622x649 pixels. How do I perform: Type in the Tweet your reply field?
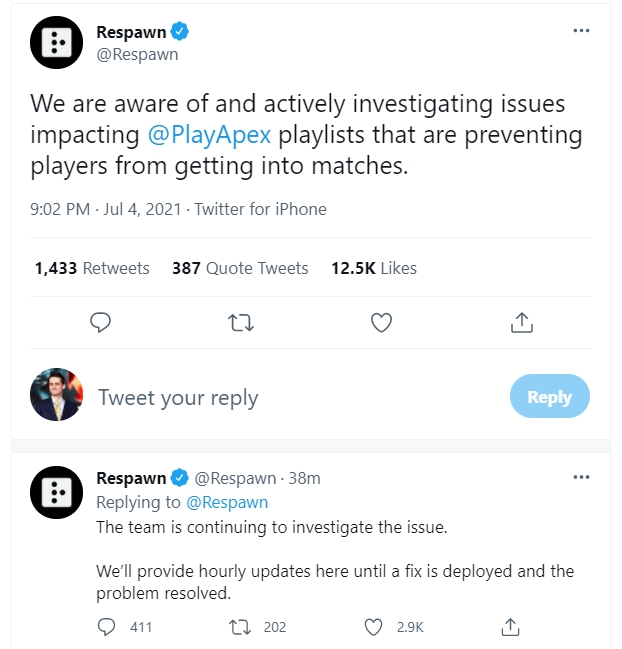click(x=290, y=397)
